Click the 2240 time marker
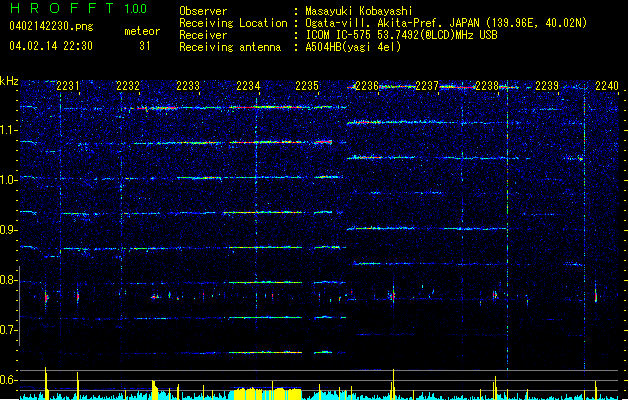 coord(607,86)
